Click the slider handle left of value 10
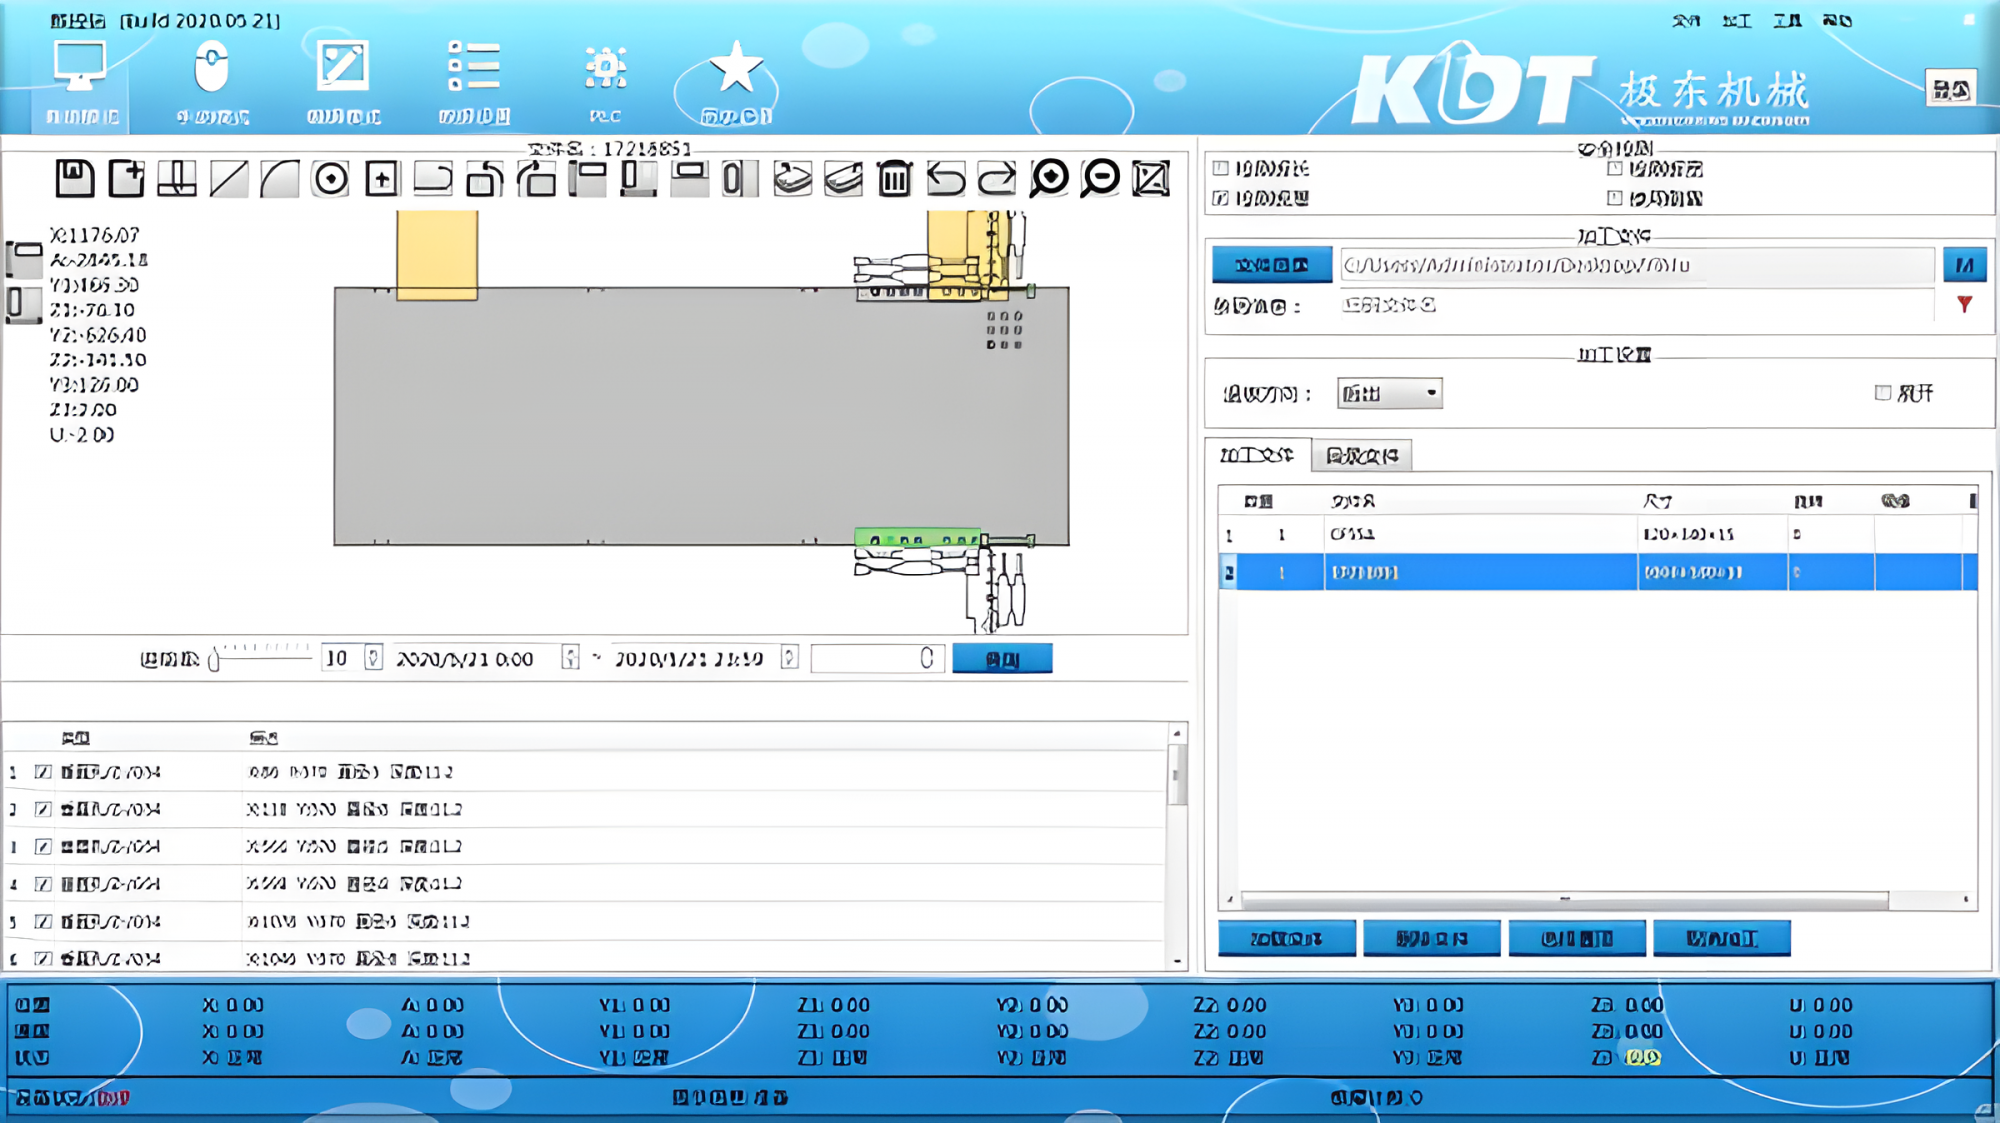The image size is (2000, 1123). click(214, 659)
